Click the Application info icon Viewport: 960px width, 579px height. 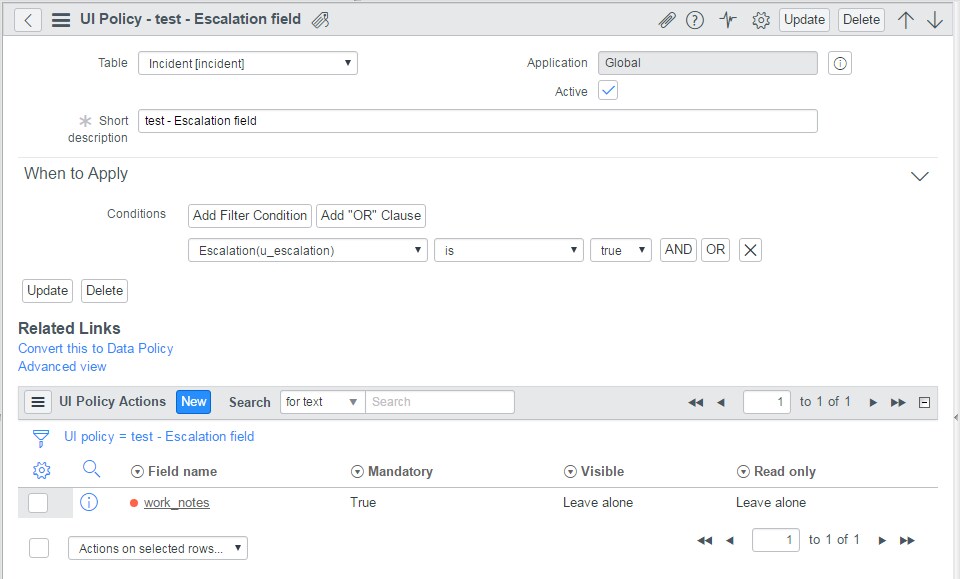[841, 63]
